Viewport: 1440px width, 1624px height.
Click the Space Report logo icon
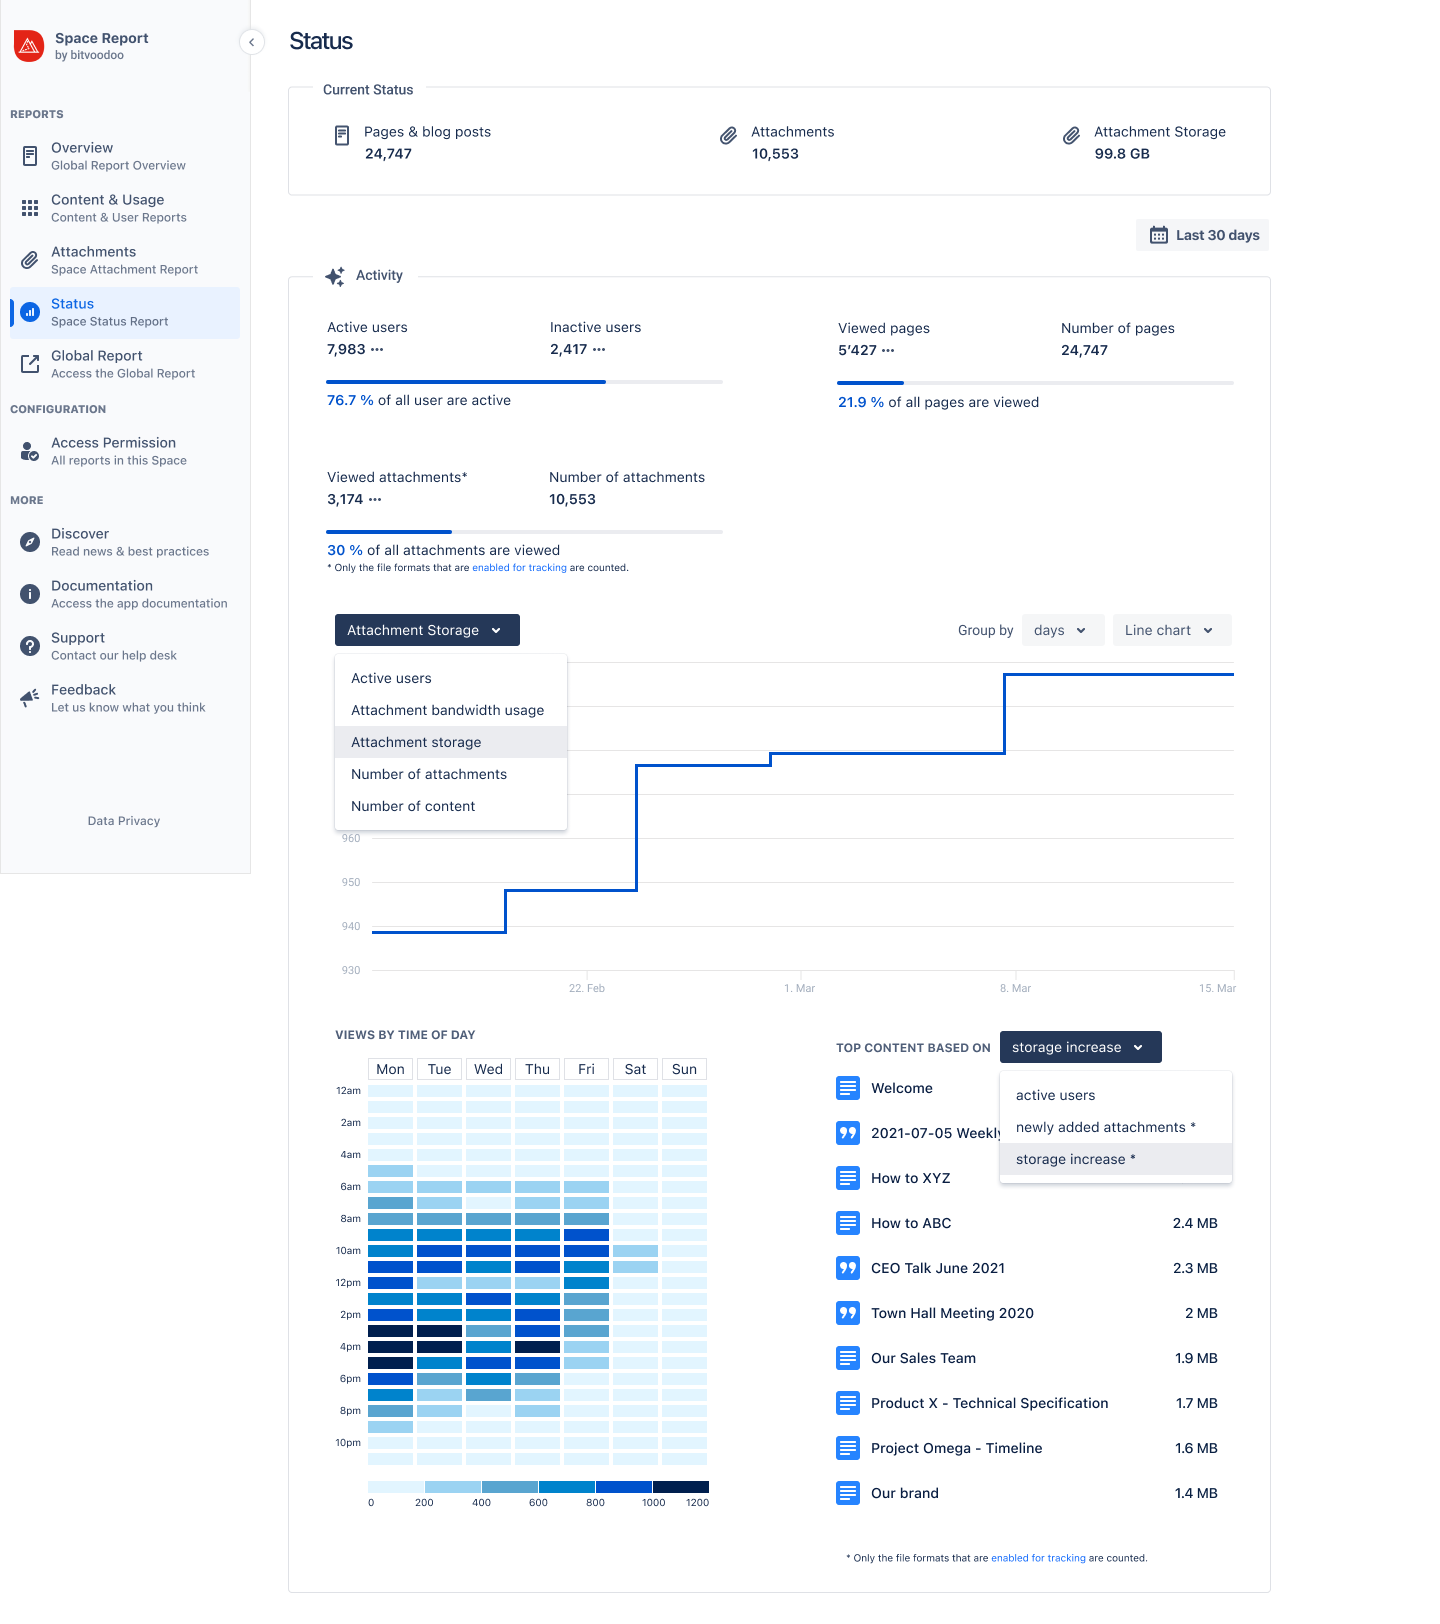coord(29,46)
